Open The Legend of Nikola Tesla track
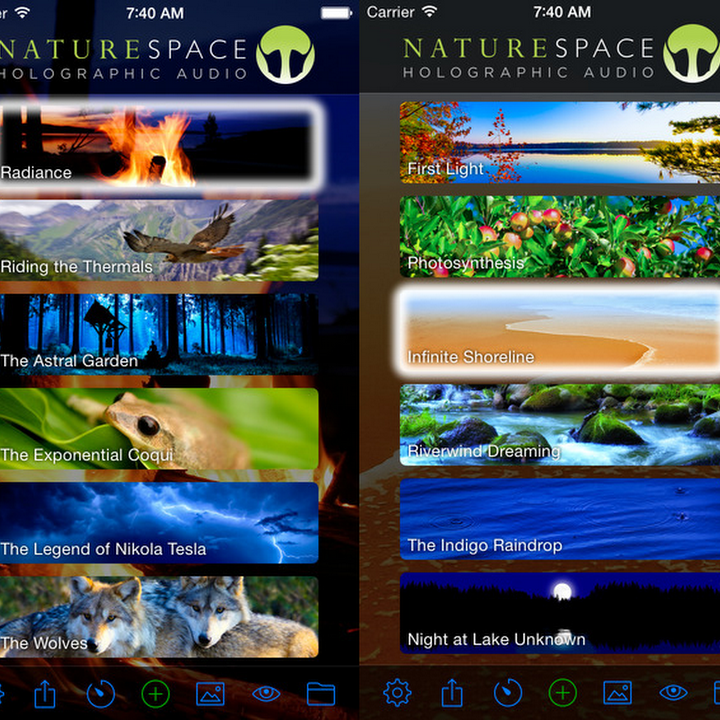 click(159, 523)
